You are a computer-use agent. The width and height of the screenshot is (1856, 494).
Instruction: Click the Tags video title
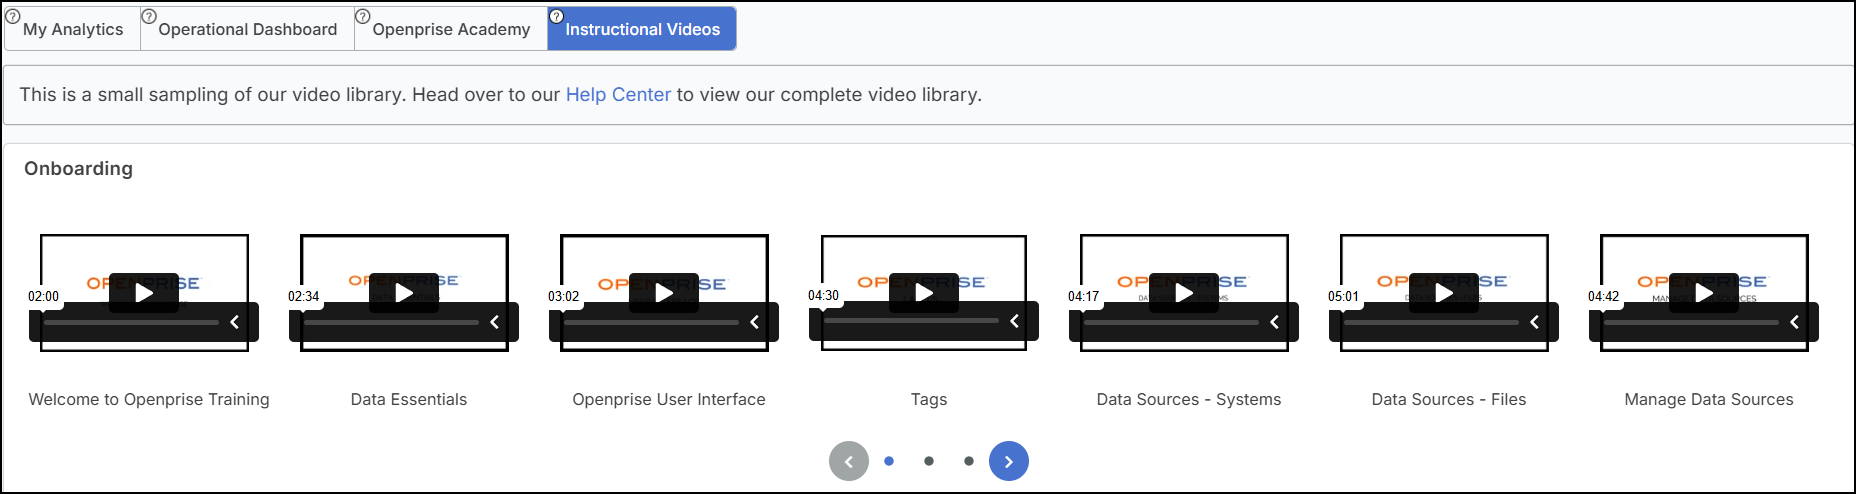pos(929,399)
